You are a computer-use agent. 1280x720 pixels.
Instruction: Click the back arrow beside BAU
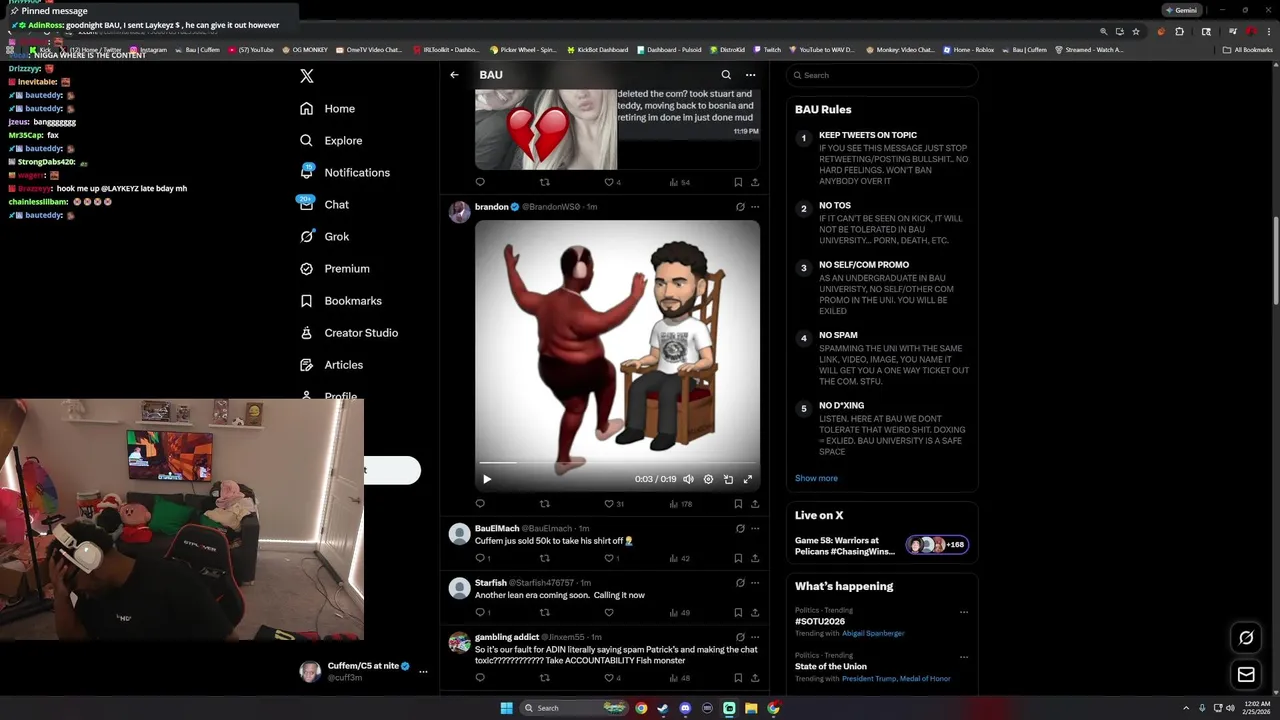[x=454, y=75]
